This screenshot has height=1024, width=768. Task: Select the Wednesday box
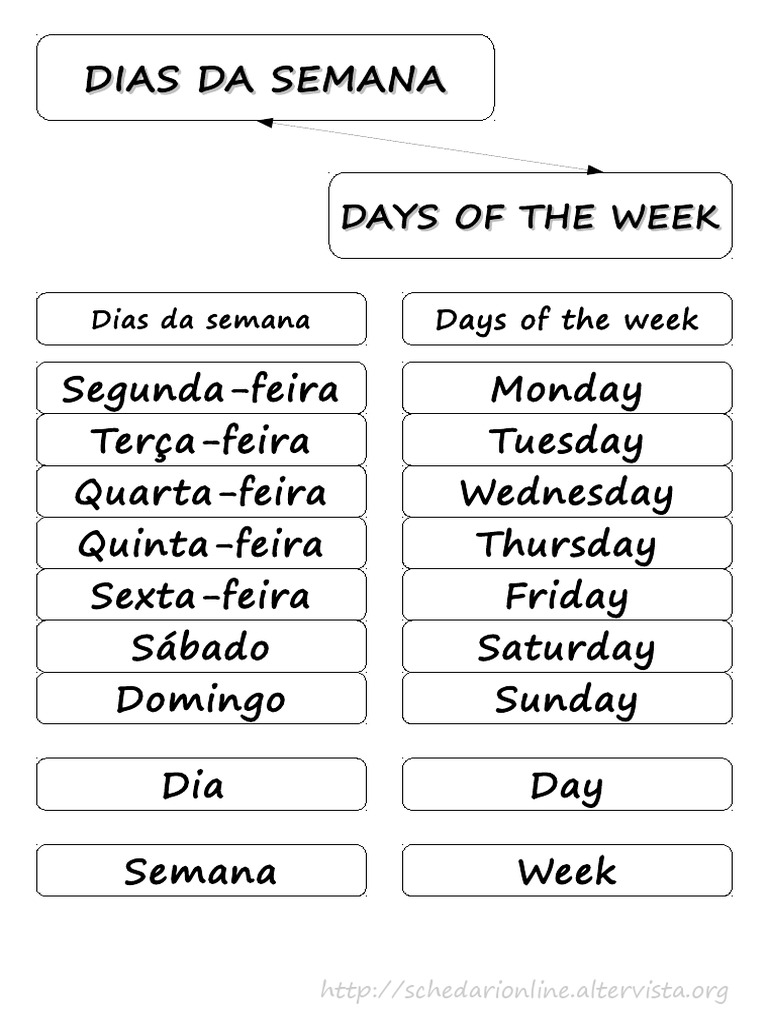[x=567, y=492]
